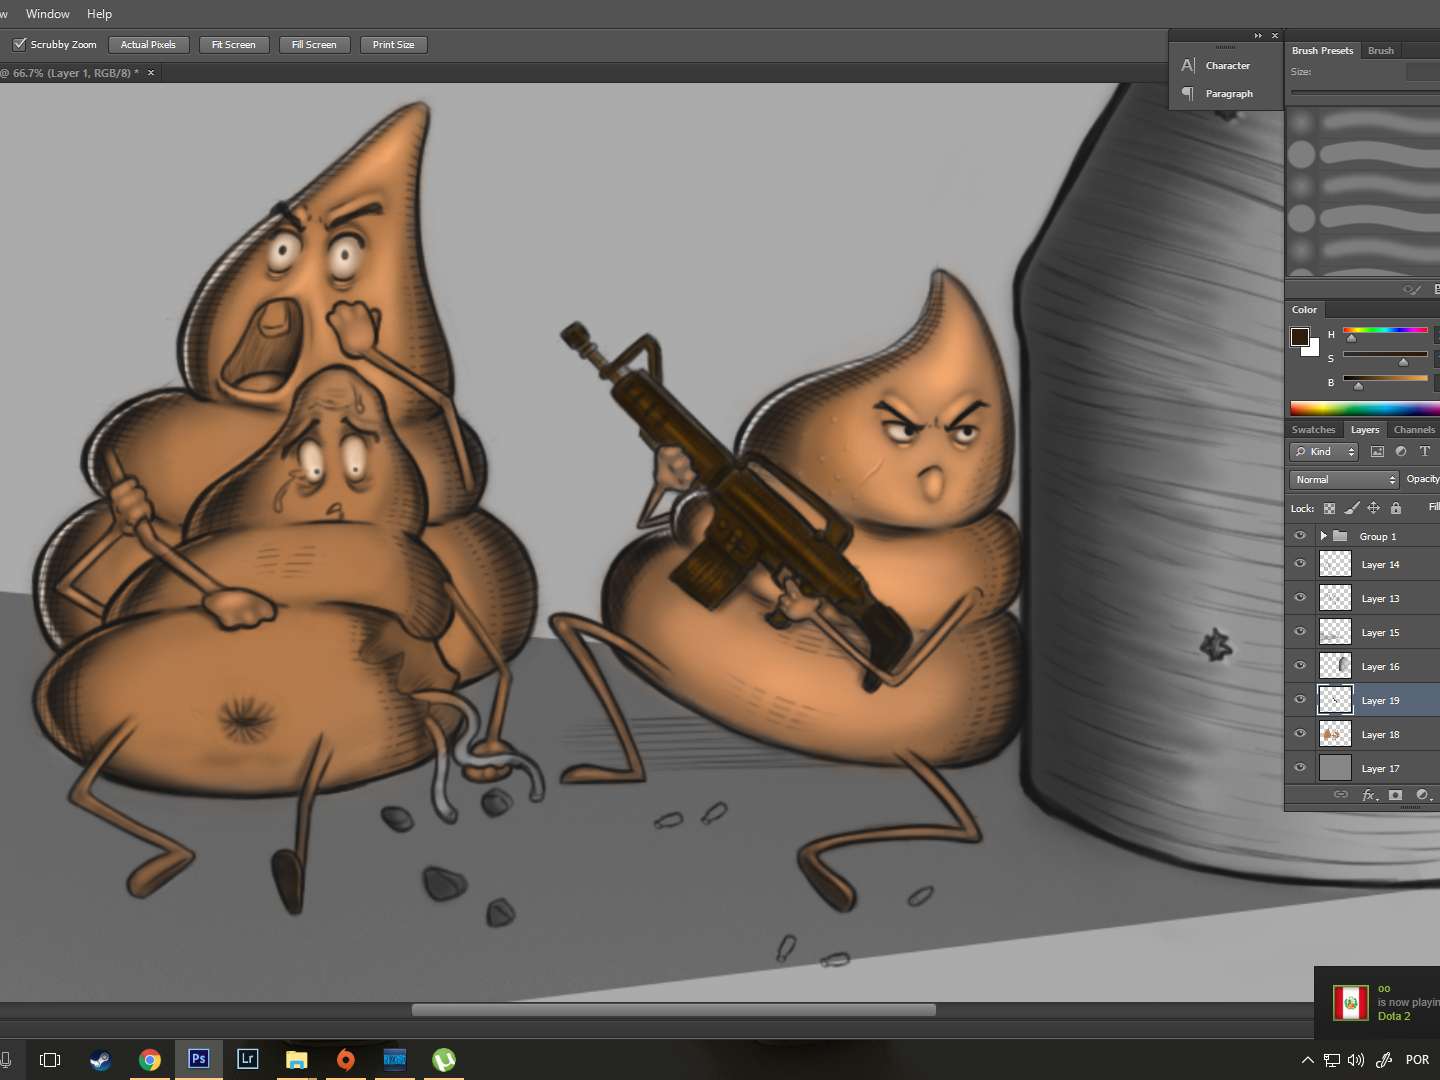Click the lock all padlock icon
The height and width of the screenshot is (1080, 1440).
(x=1396, y=508)
